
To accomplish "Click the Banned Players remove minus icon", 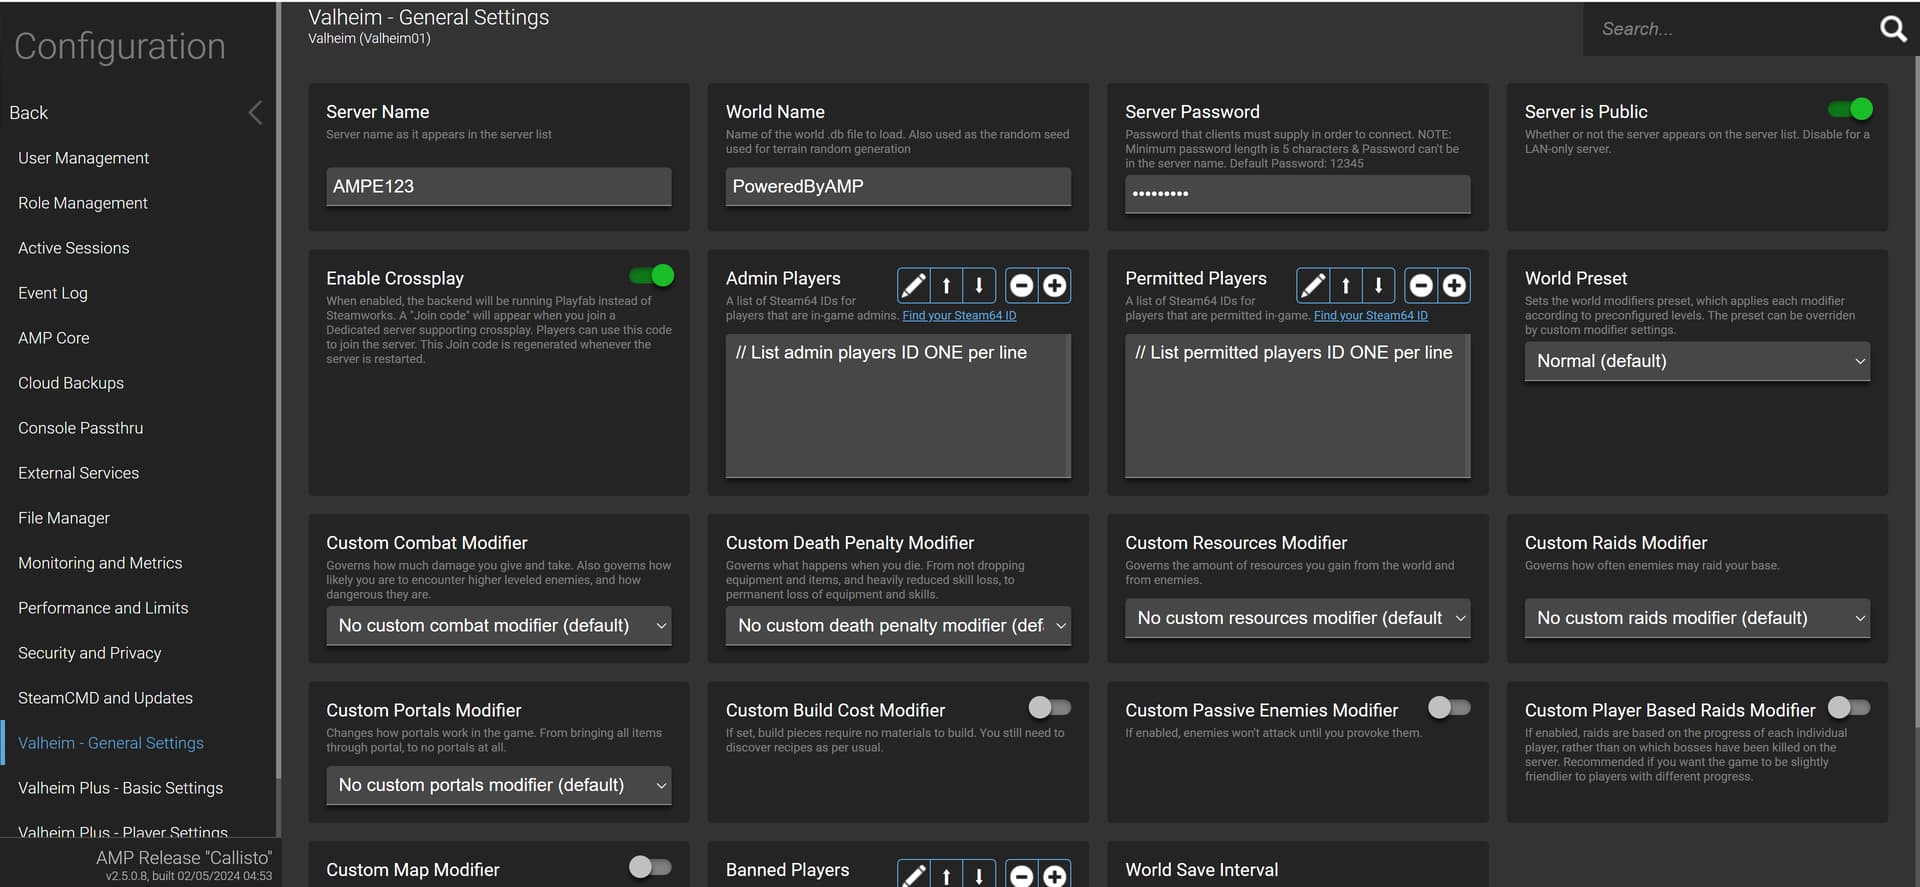I will tap(1021, 875).
